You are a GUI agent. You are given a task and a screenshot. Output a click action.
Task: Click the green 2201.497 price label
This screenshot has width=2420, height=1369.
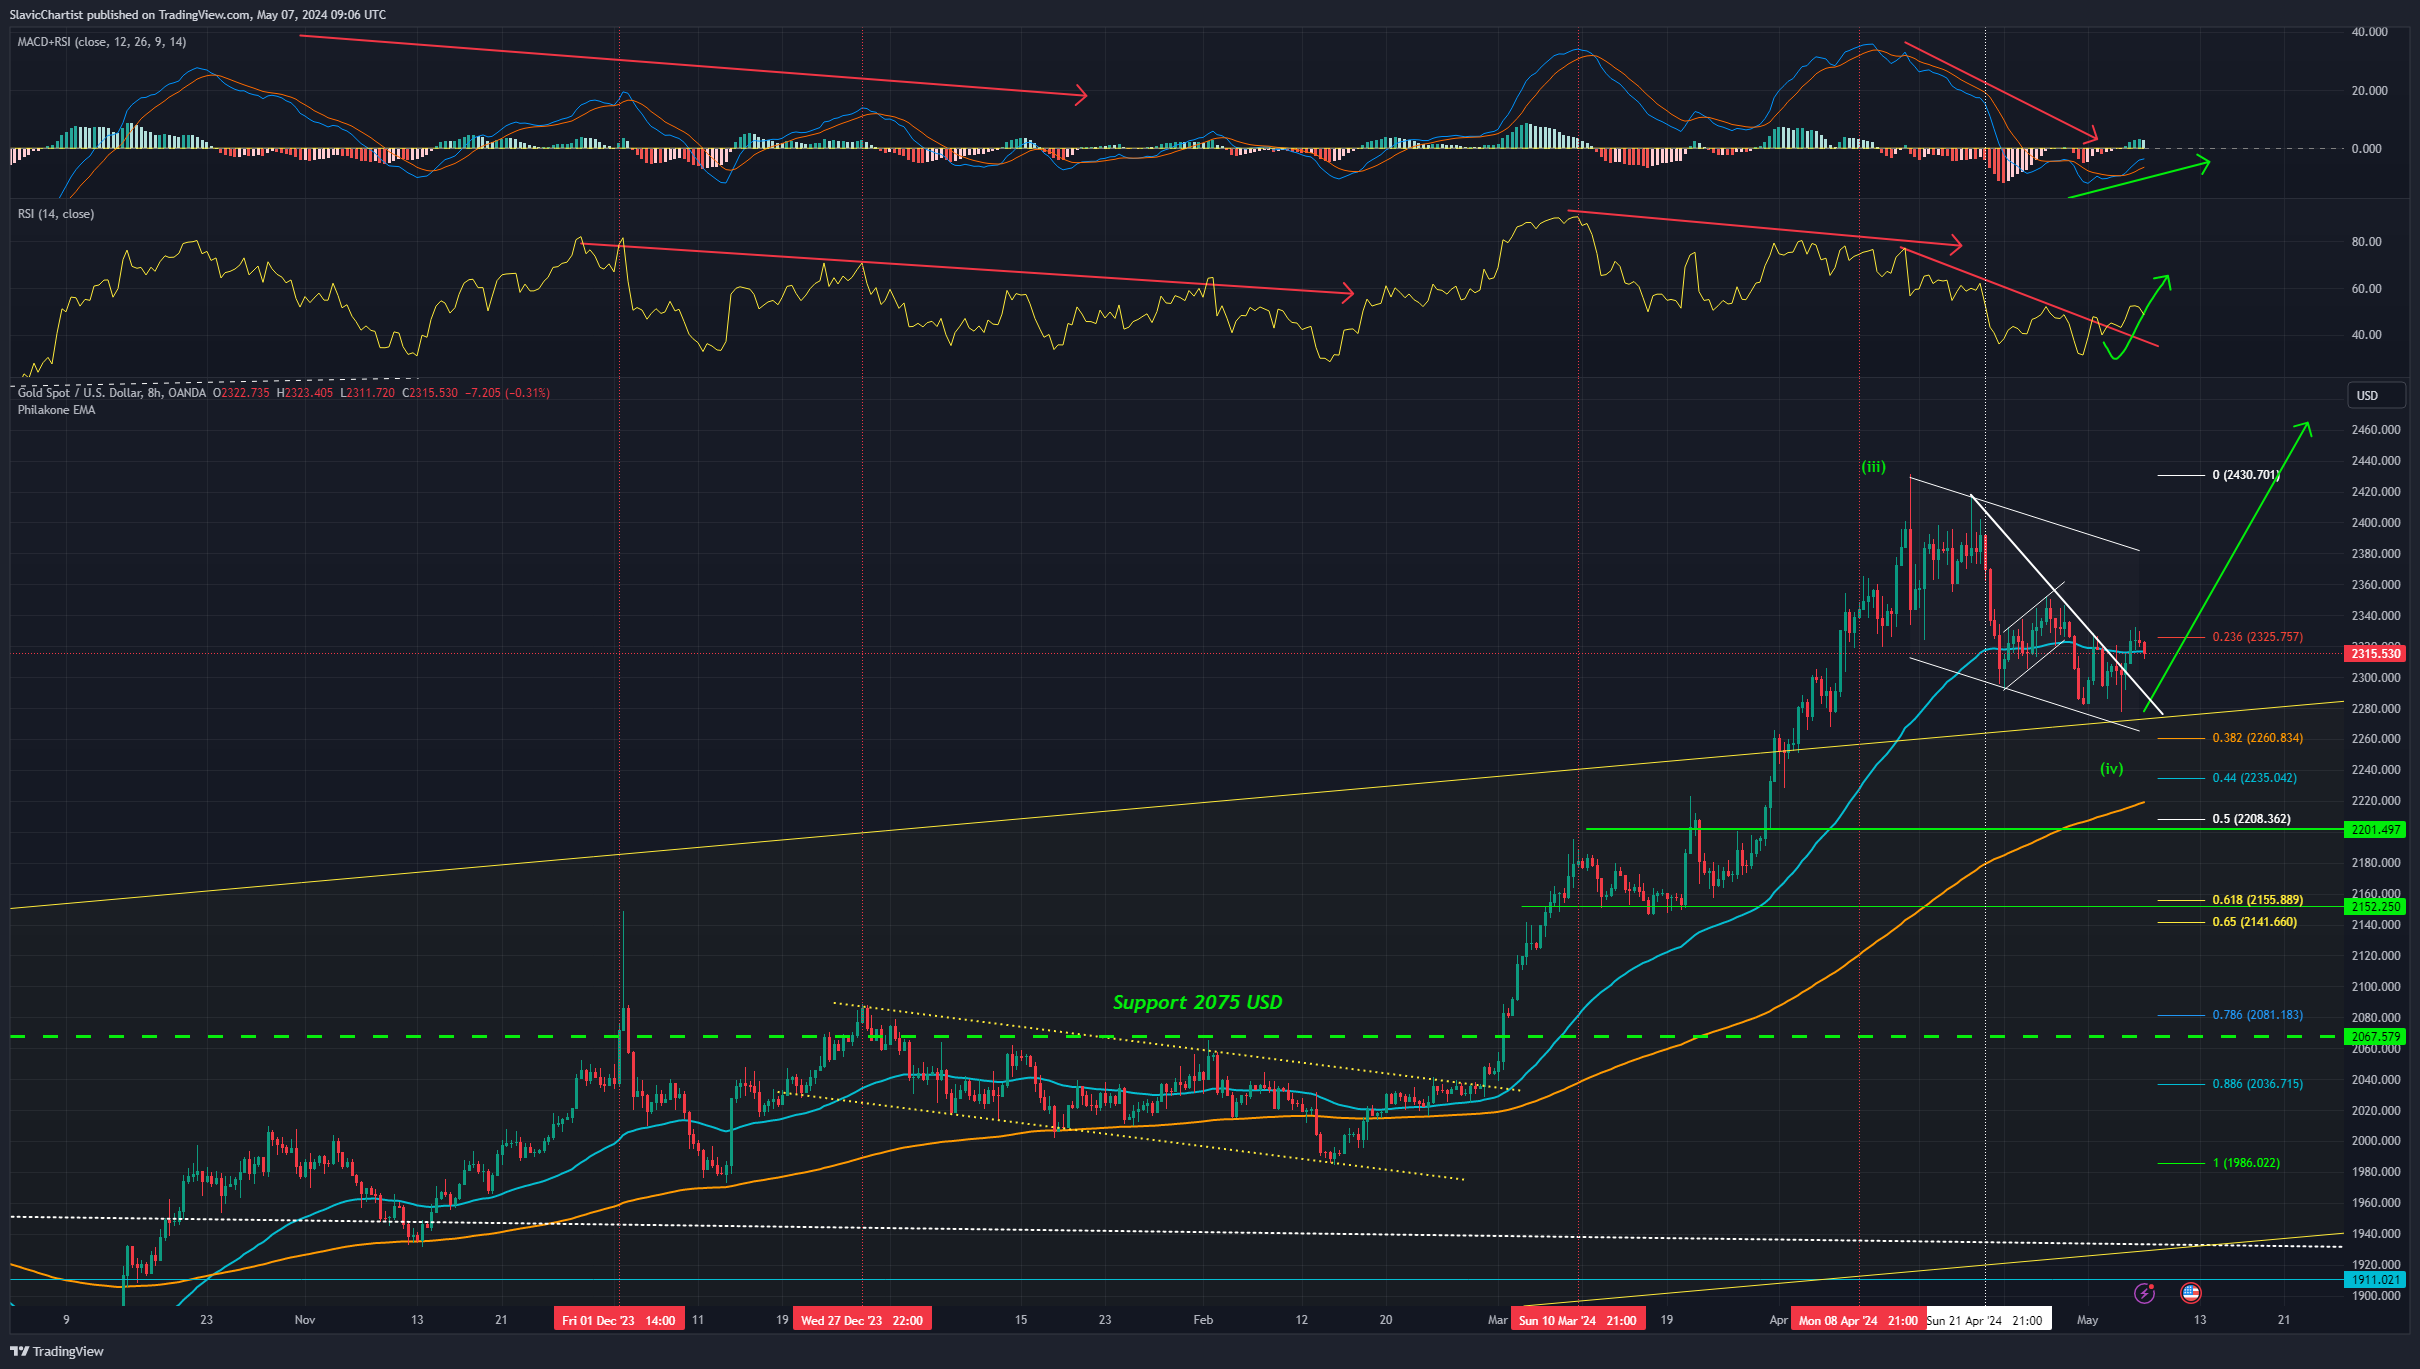click(x=2375, y=830)
